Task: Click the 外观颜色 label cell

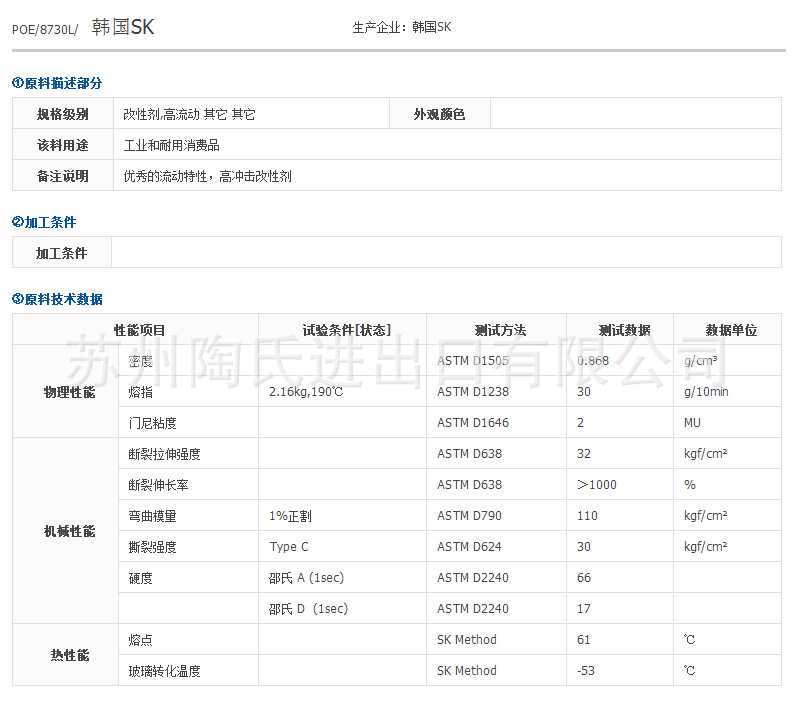Action: pyautogui.click(x=439, y=114)
